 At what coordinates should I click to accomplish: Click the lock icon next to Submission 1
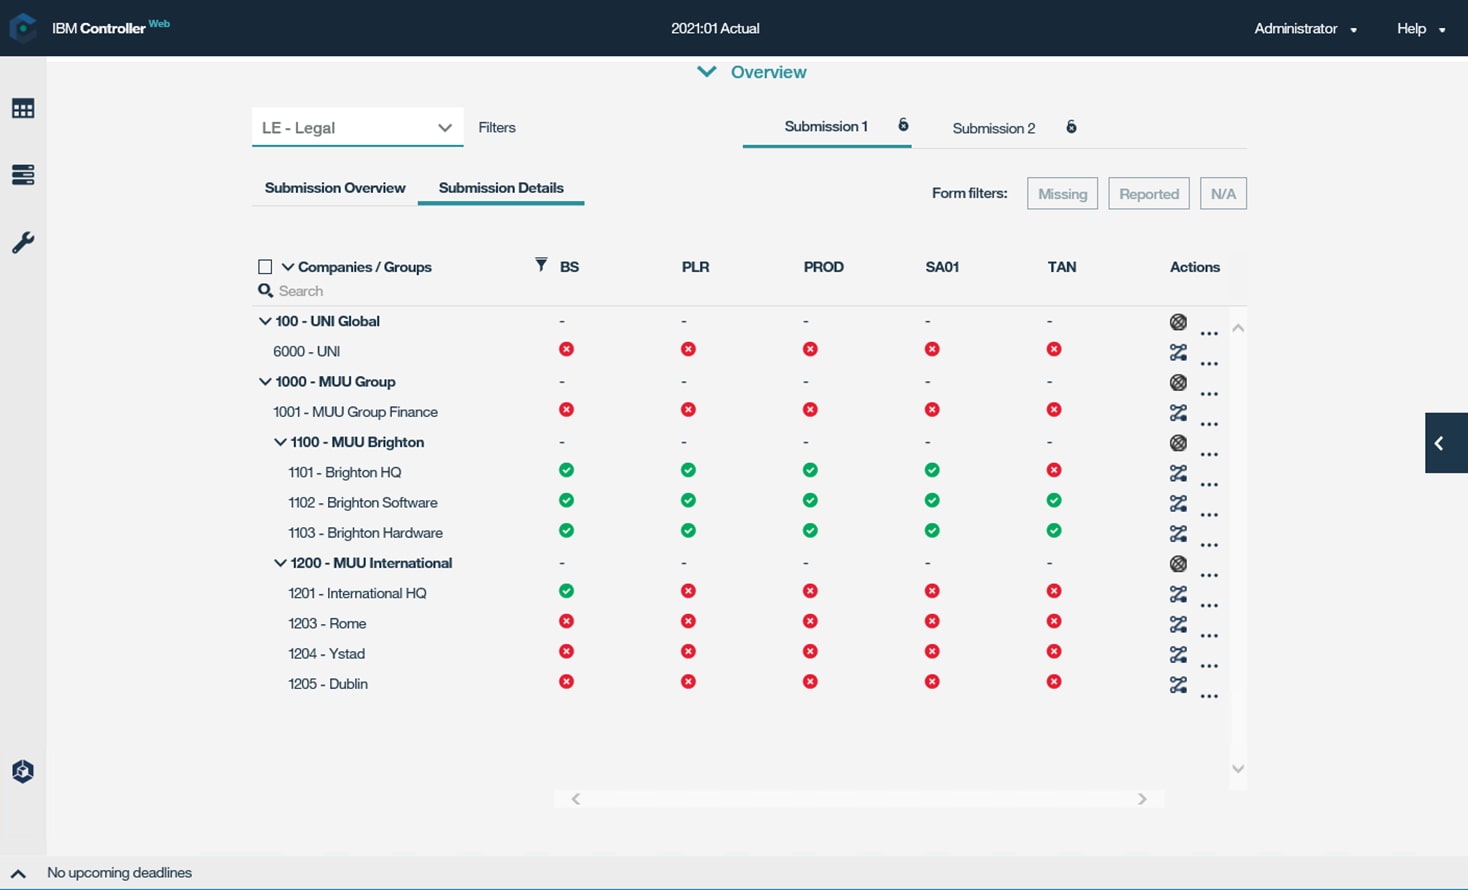[x=903, y=126]
